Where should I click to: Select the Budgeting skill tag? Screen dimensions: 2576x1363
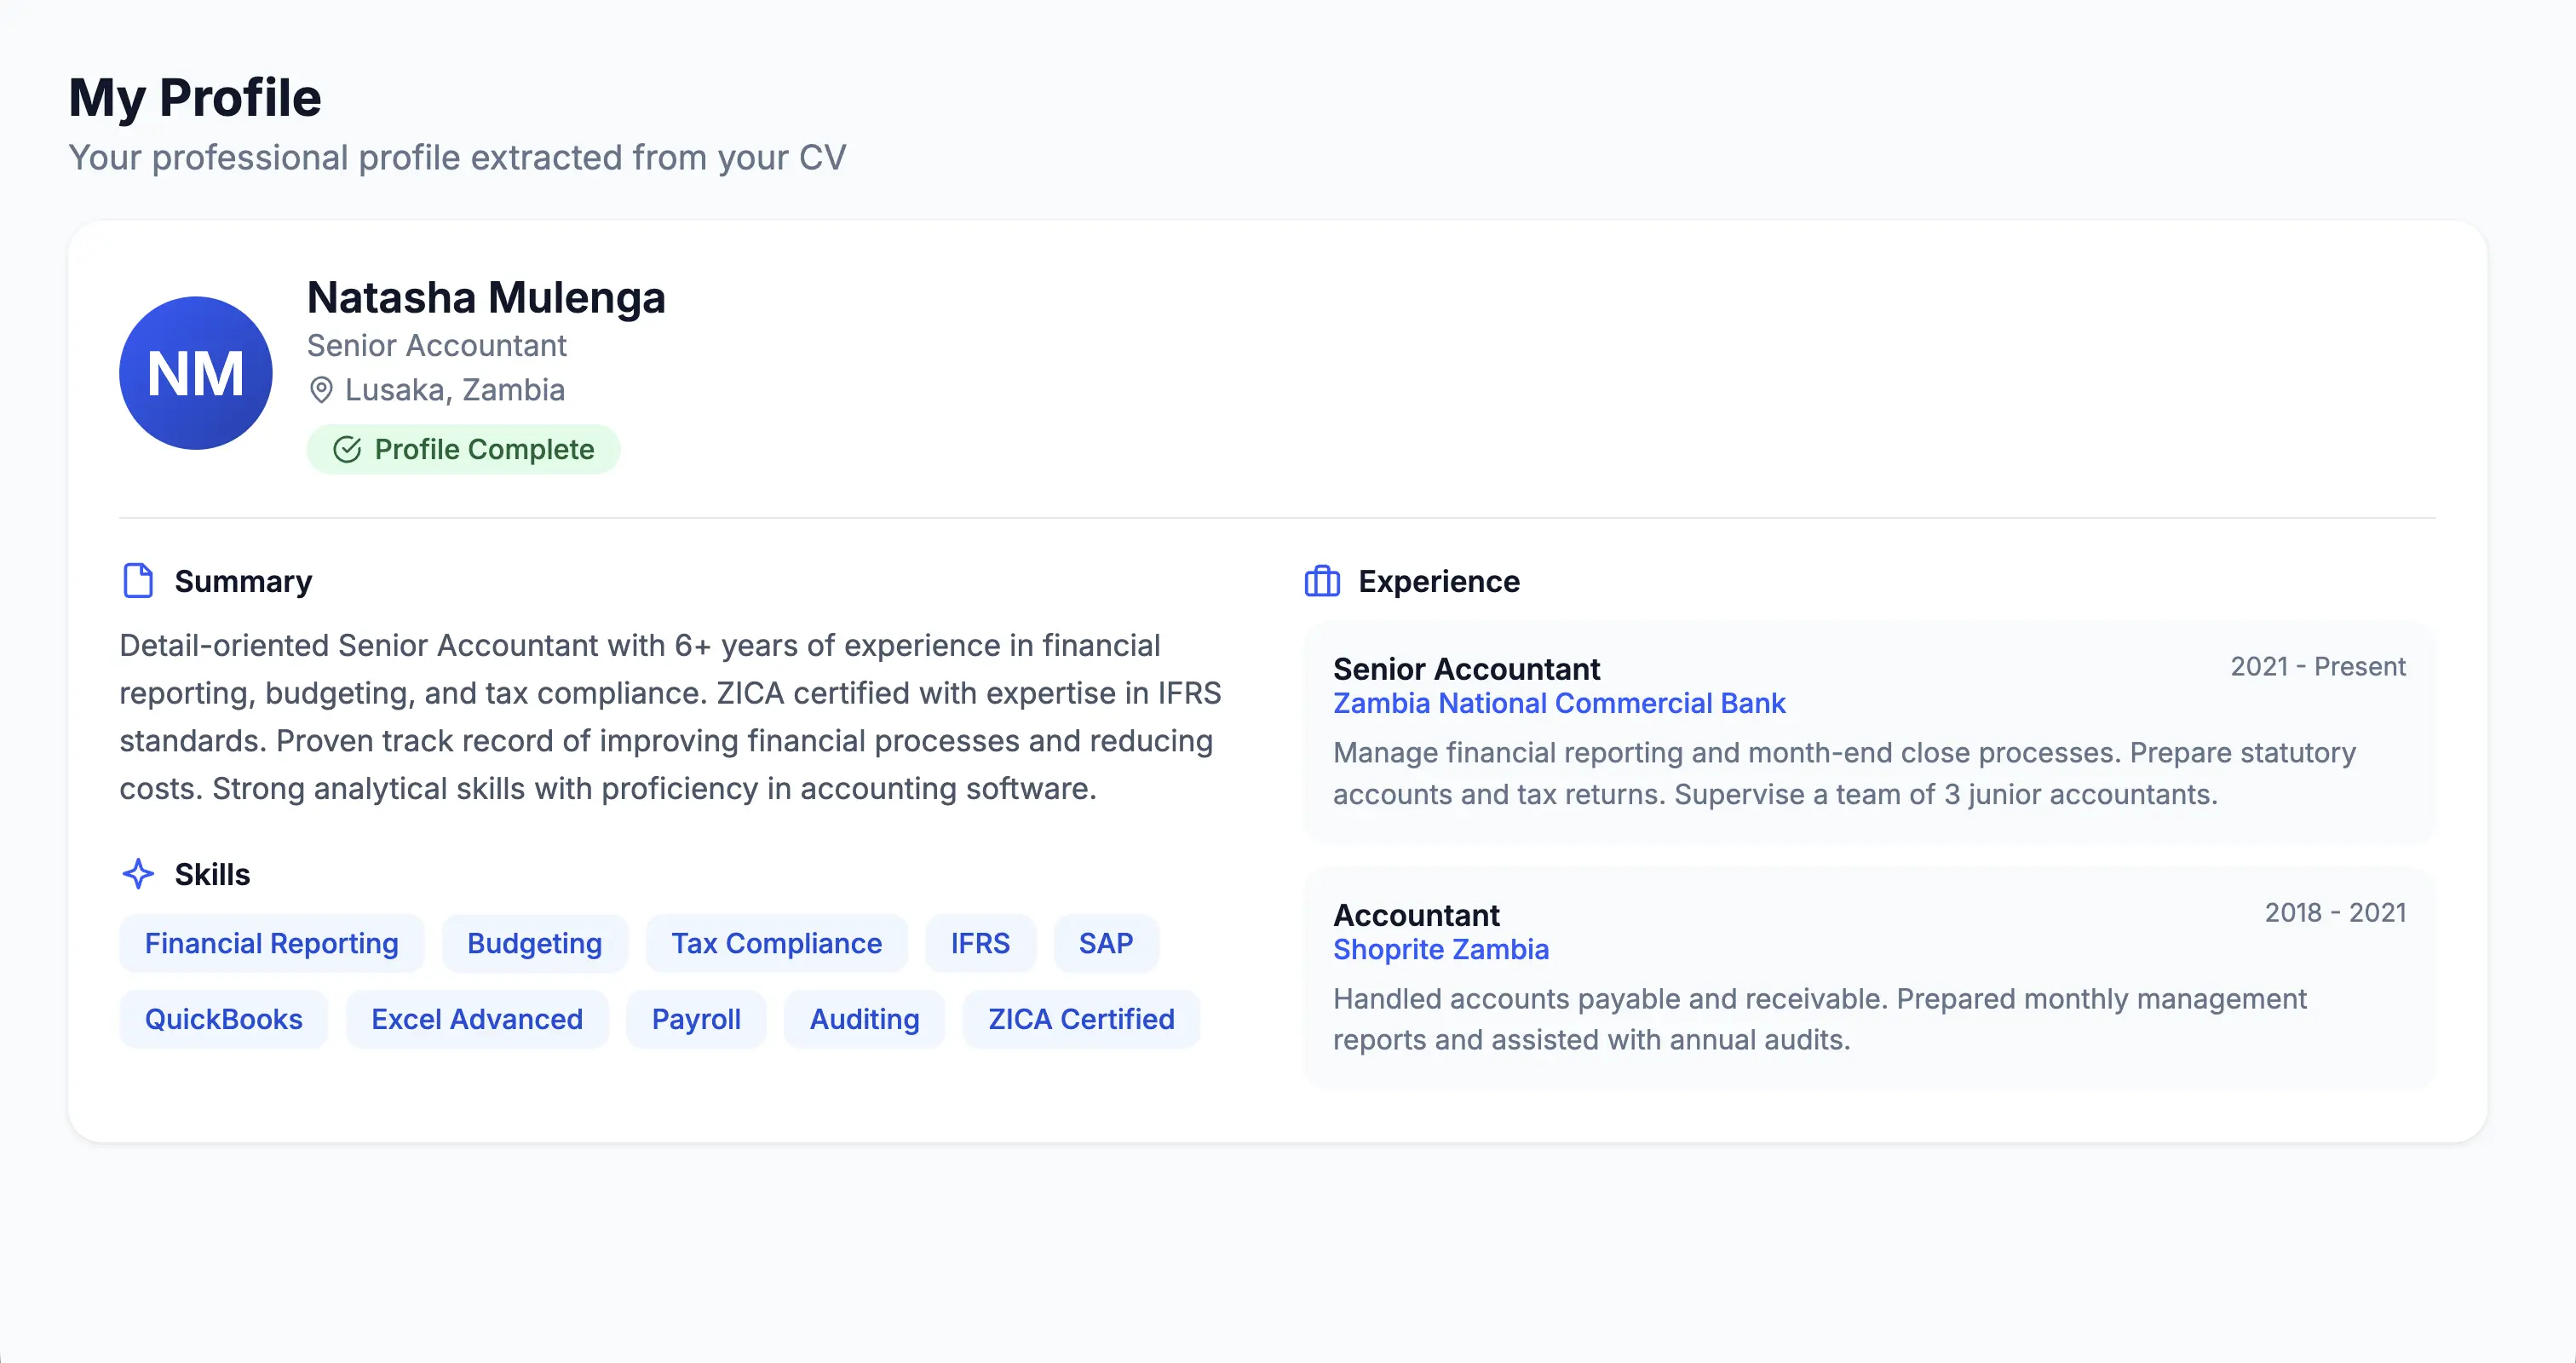coord(535,943)
